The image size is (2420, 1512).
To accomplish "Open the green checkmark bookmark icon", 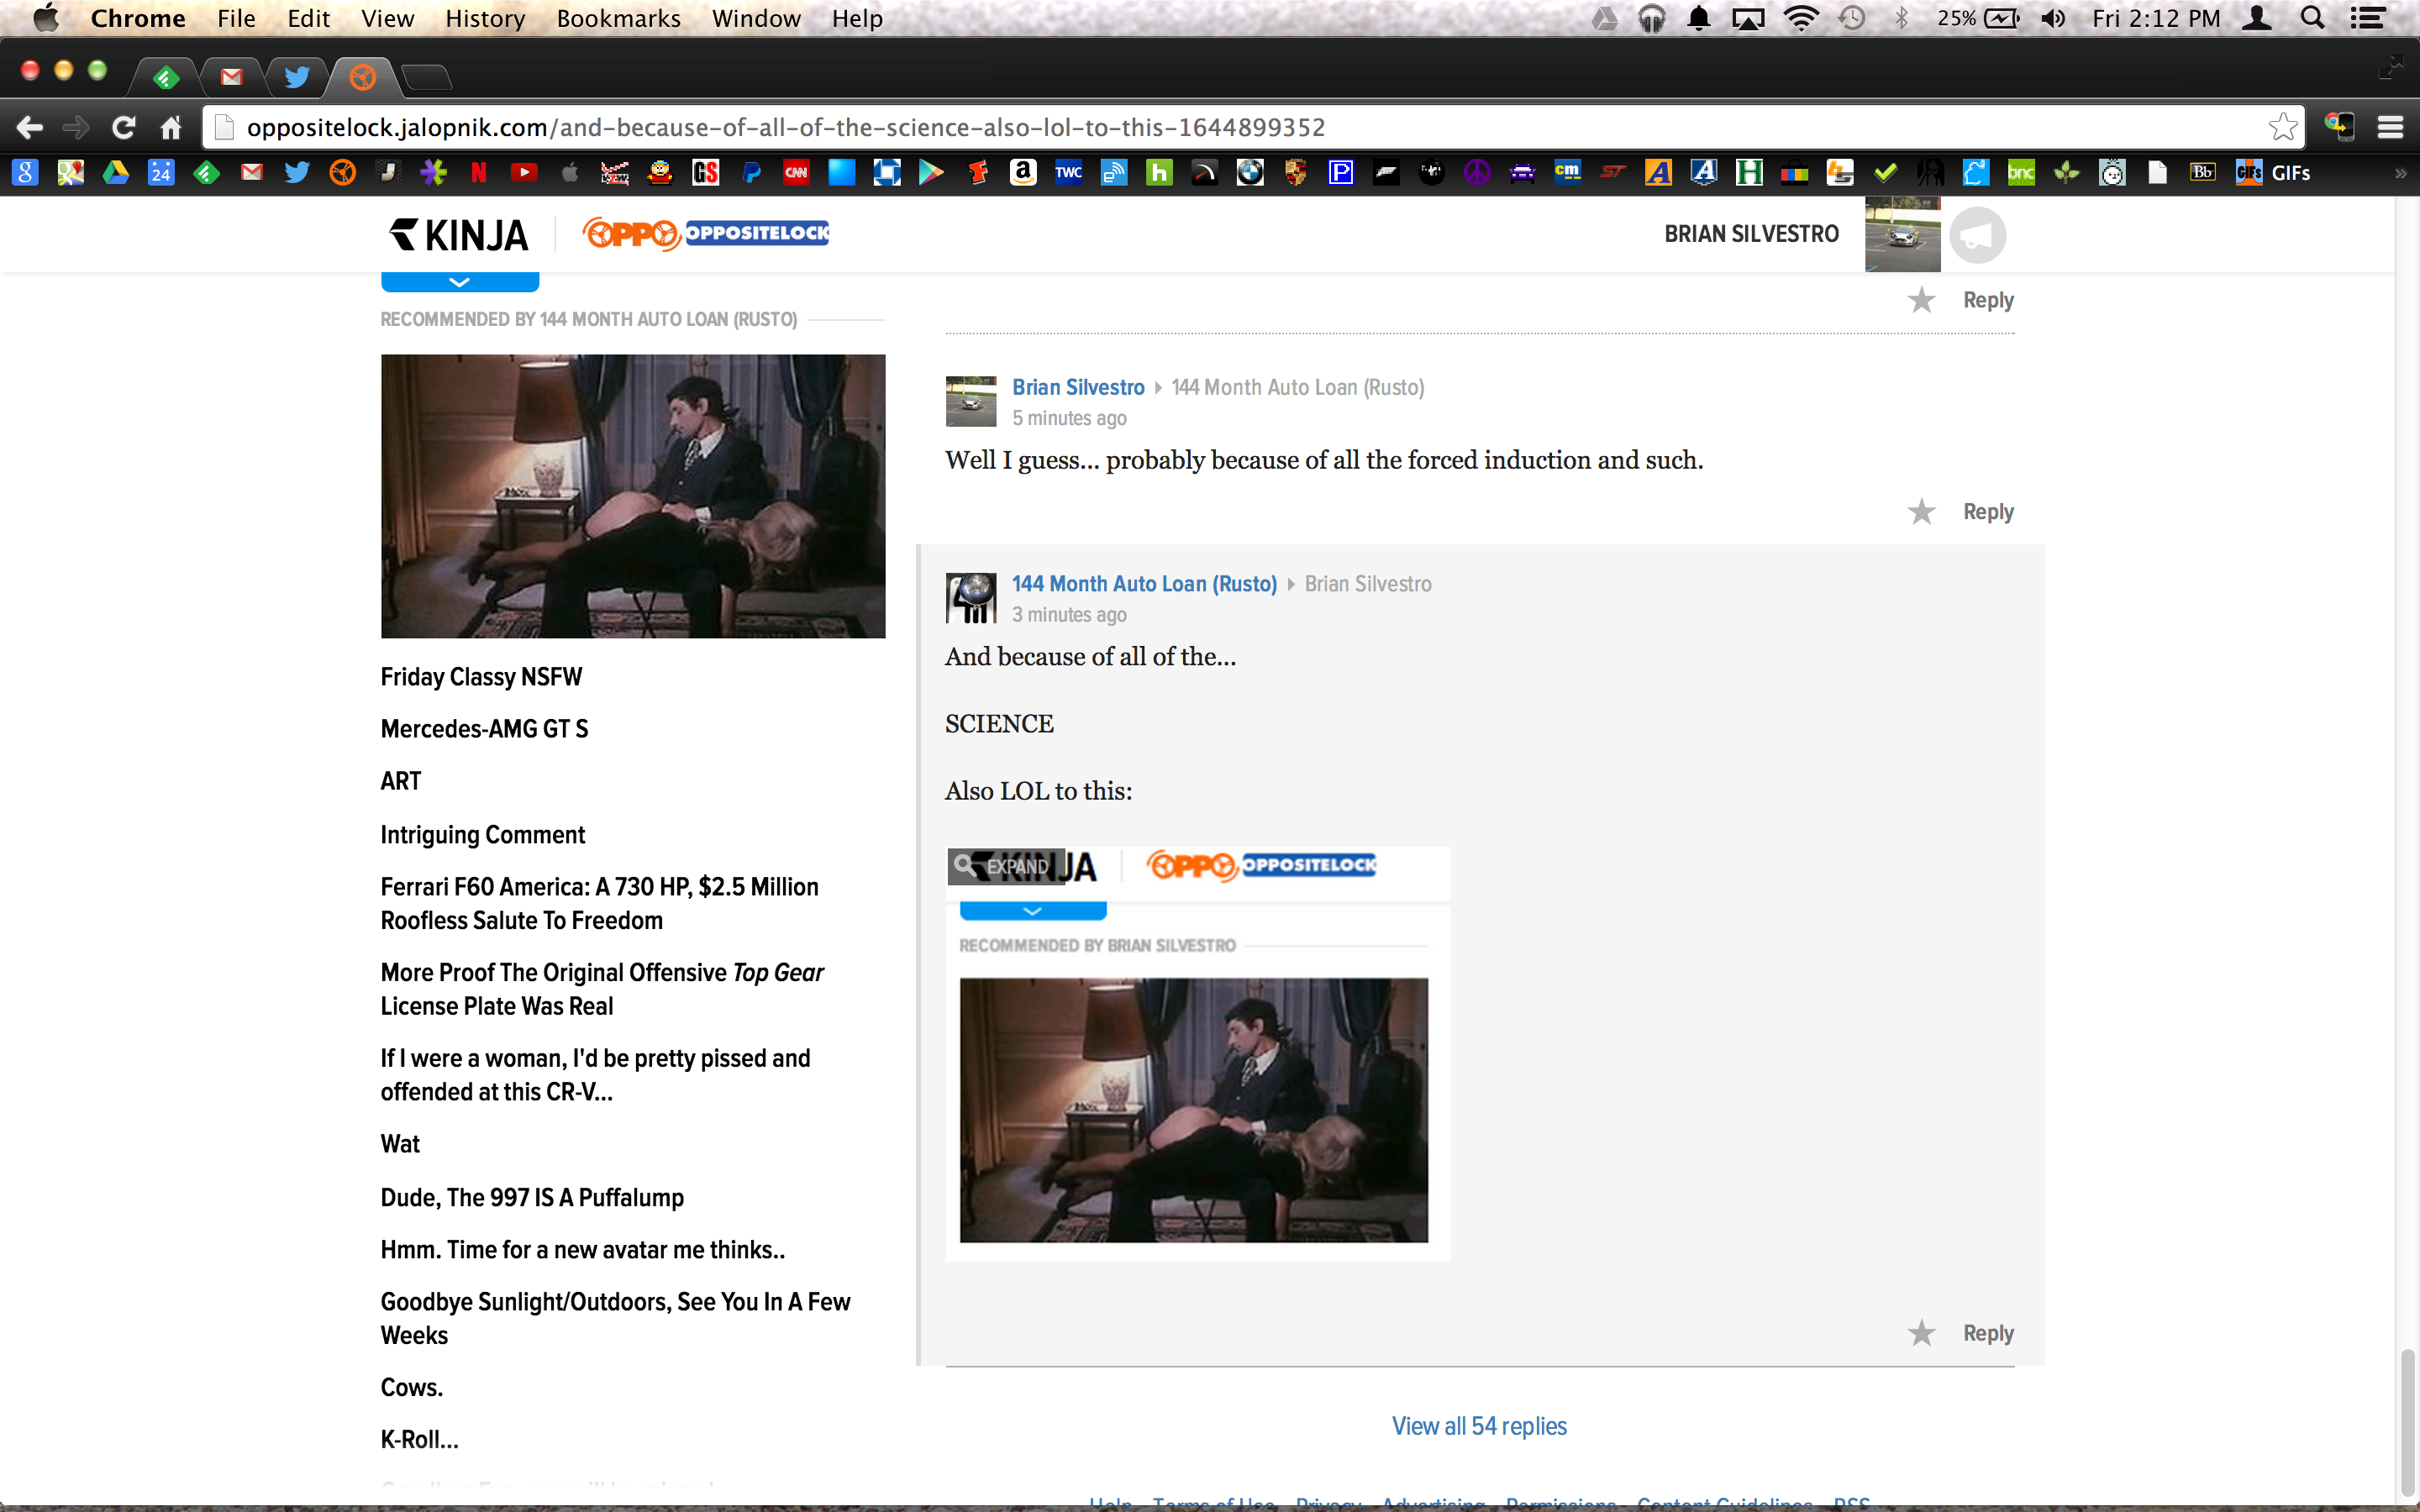I will point(1885,173).
